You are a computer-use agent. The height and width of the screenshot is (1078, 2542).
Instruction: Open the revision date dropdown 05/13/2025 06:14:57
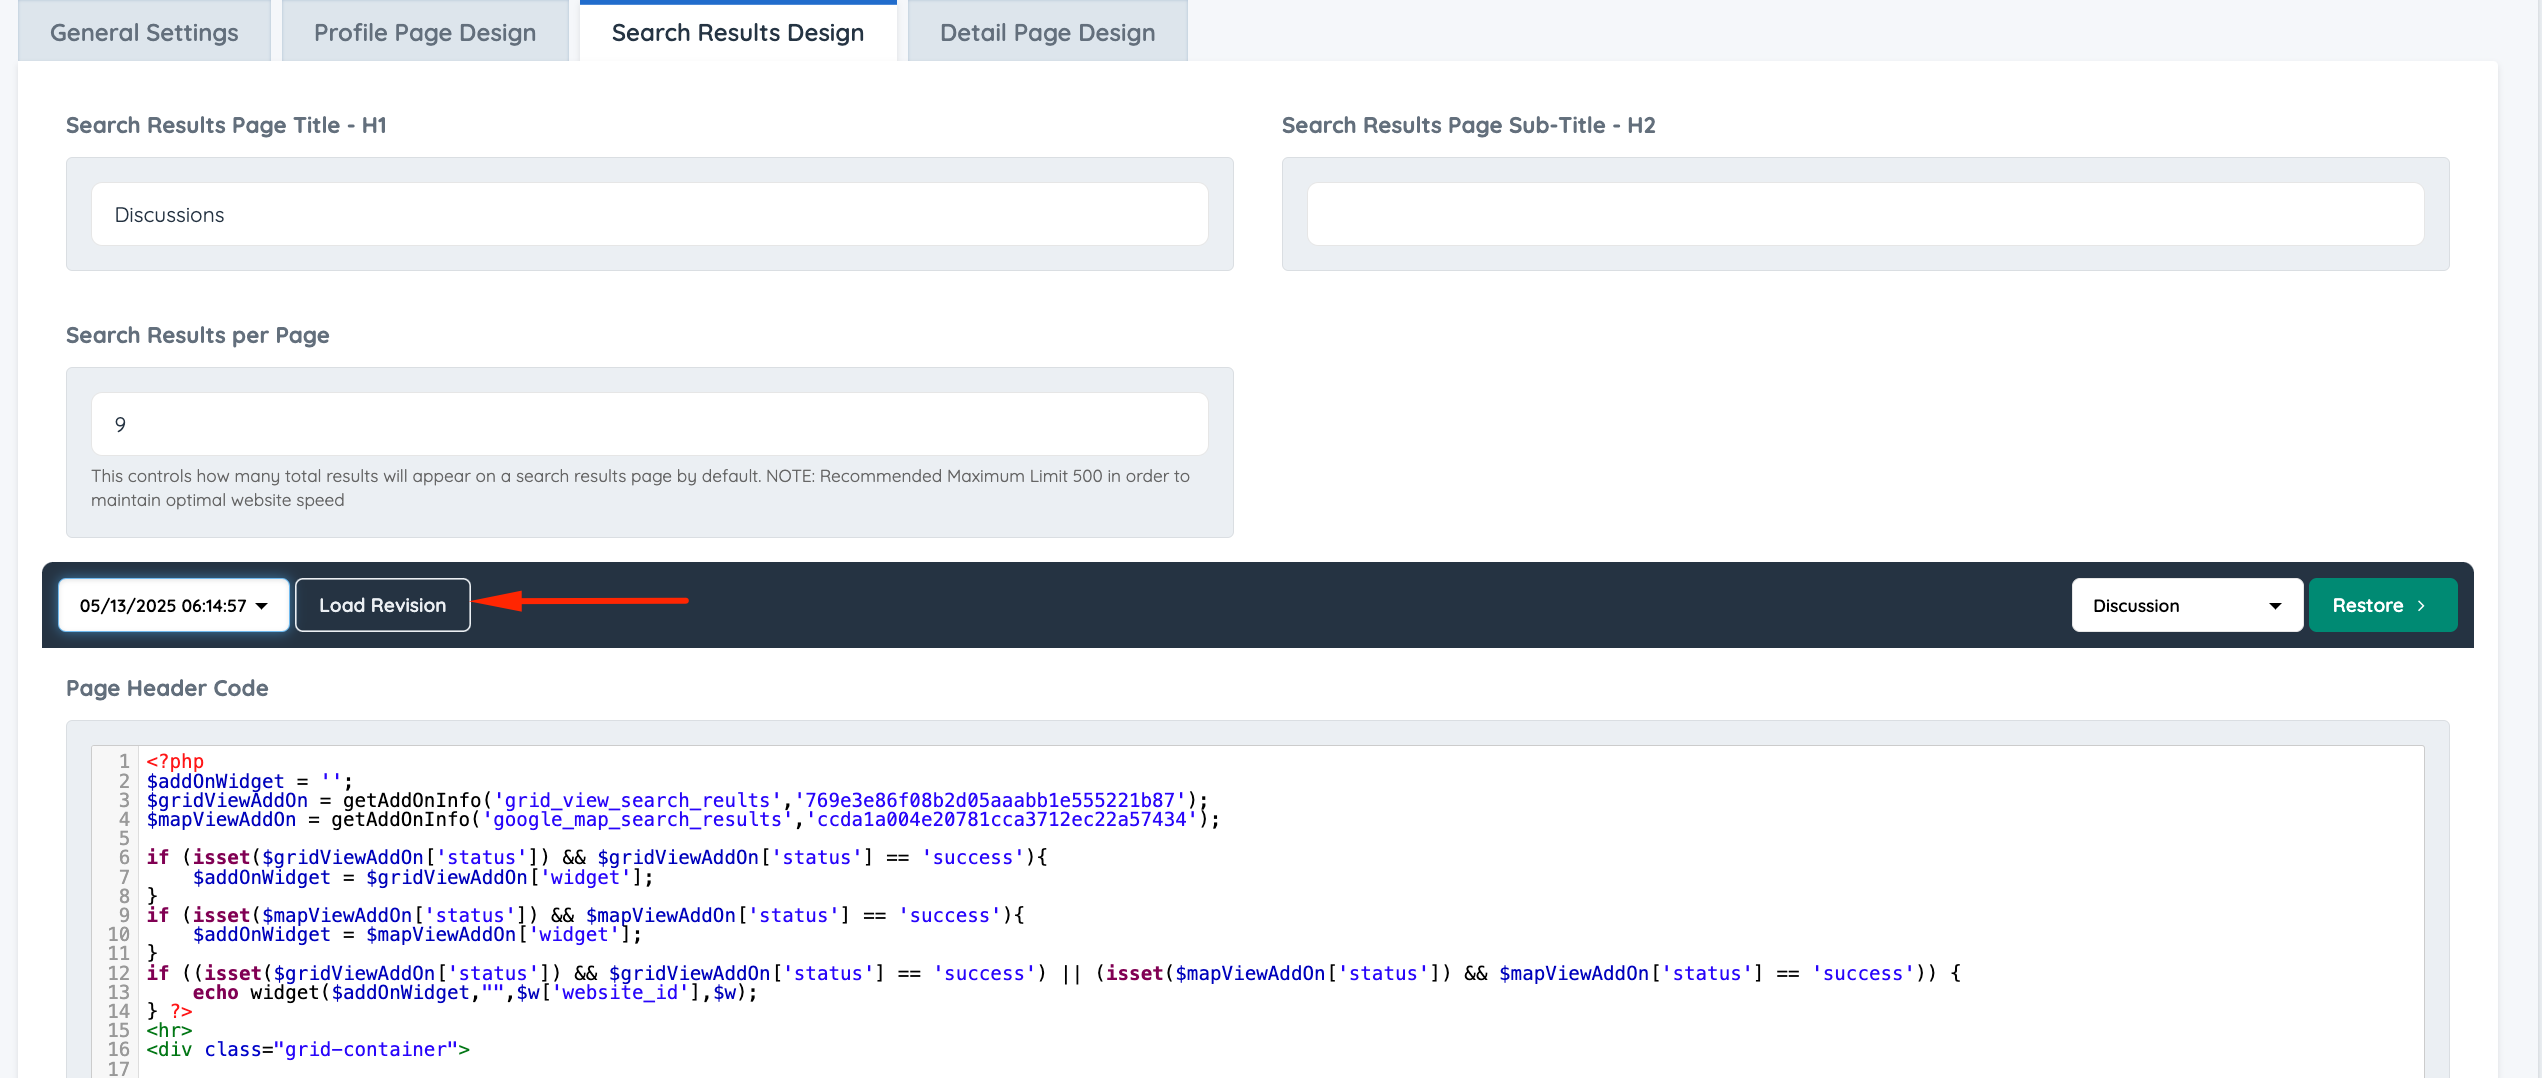point(174,605)
